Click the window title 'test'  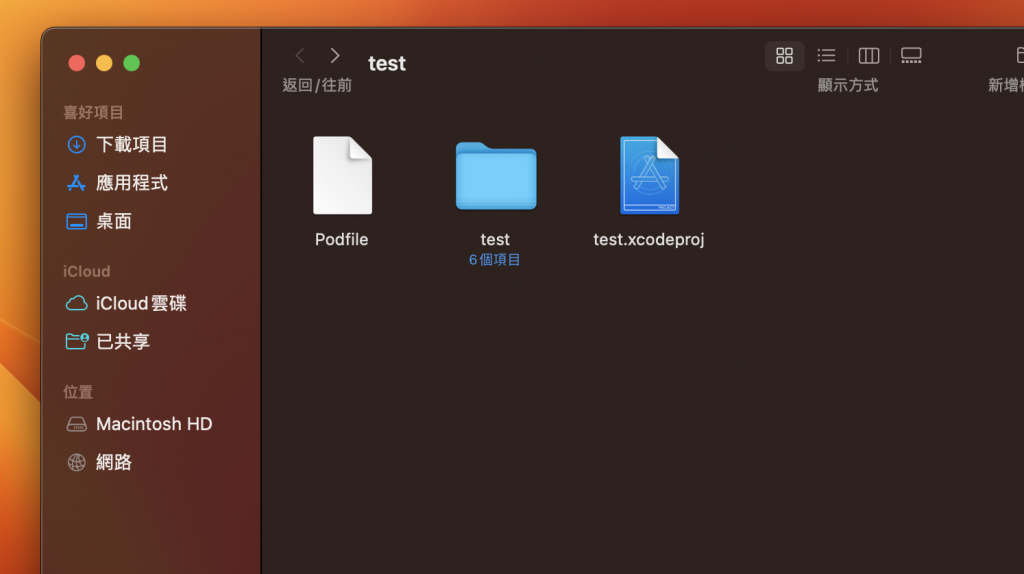387,63
